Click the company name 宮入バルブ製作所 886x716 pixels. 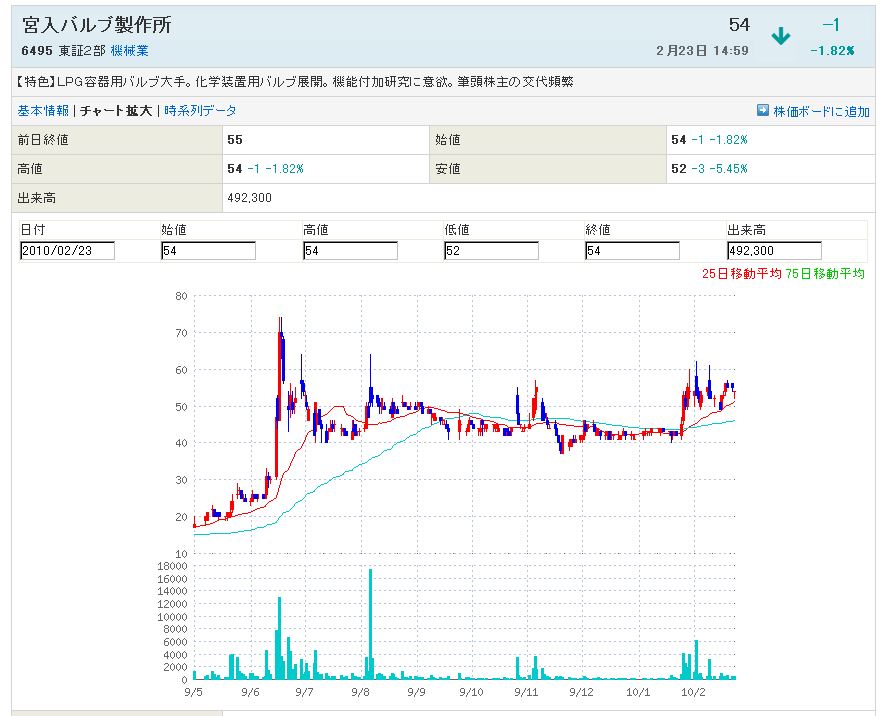(x=97, y=25)
